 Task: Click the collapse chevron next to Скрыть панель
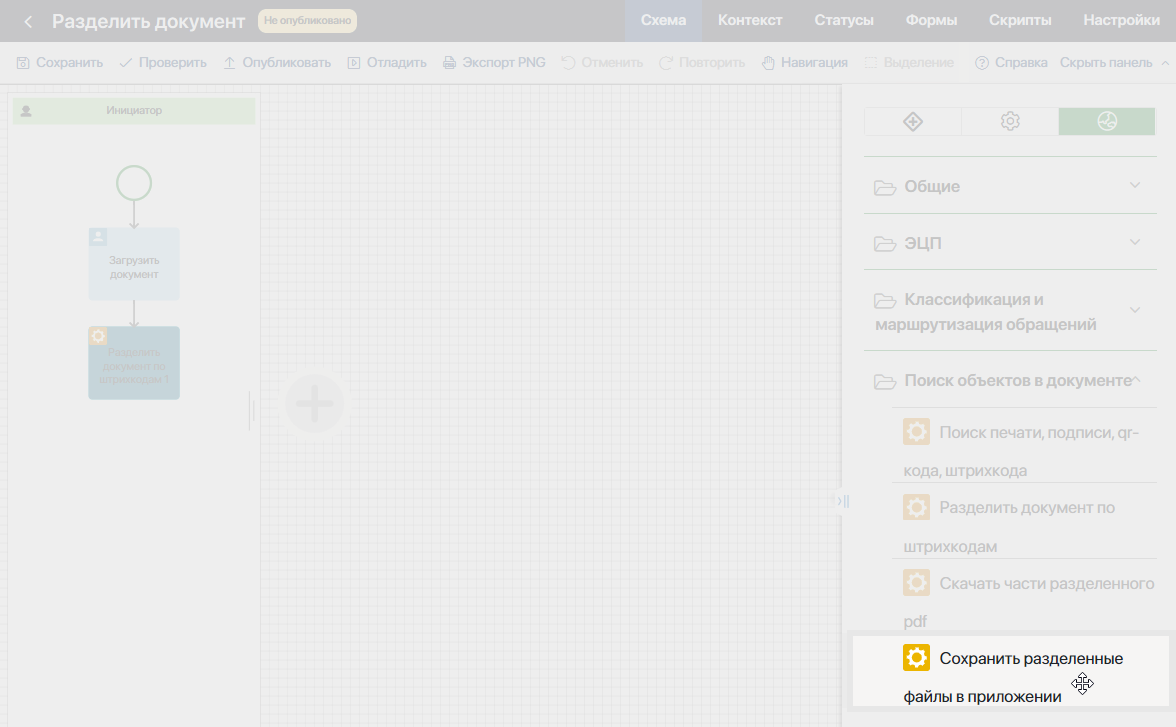point(1165,63)
